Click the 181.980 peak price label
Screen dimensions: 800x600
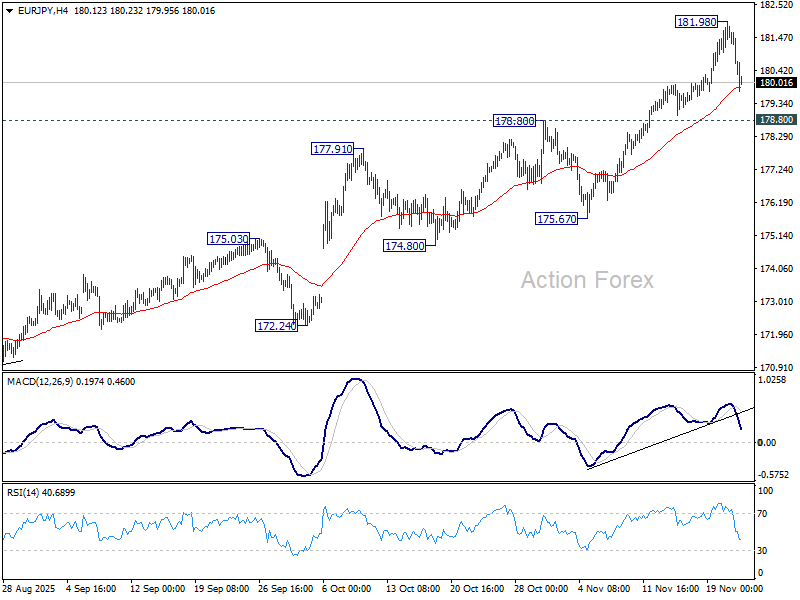tap(695, 22)
